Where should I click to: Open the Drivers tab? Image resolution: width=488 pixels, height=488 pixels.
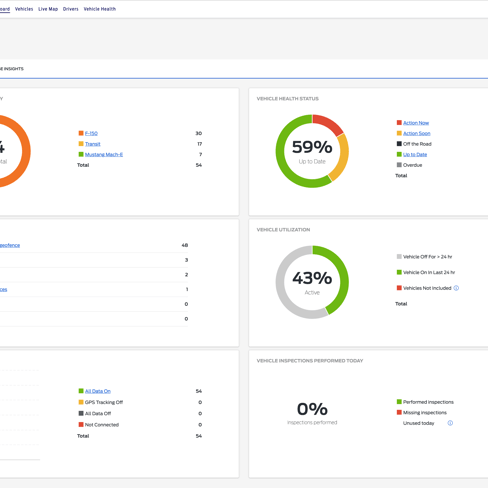click(x=71, y=9)
